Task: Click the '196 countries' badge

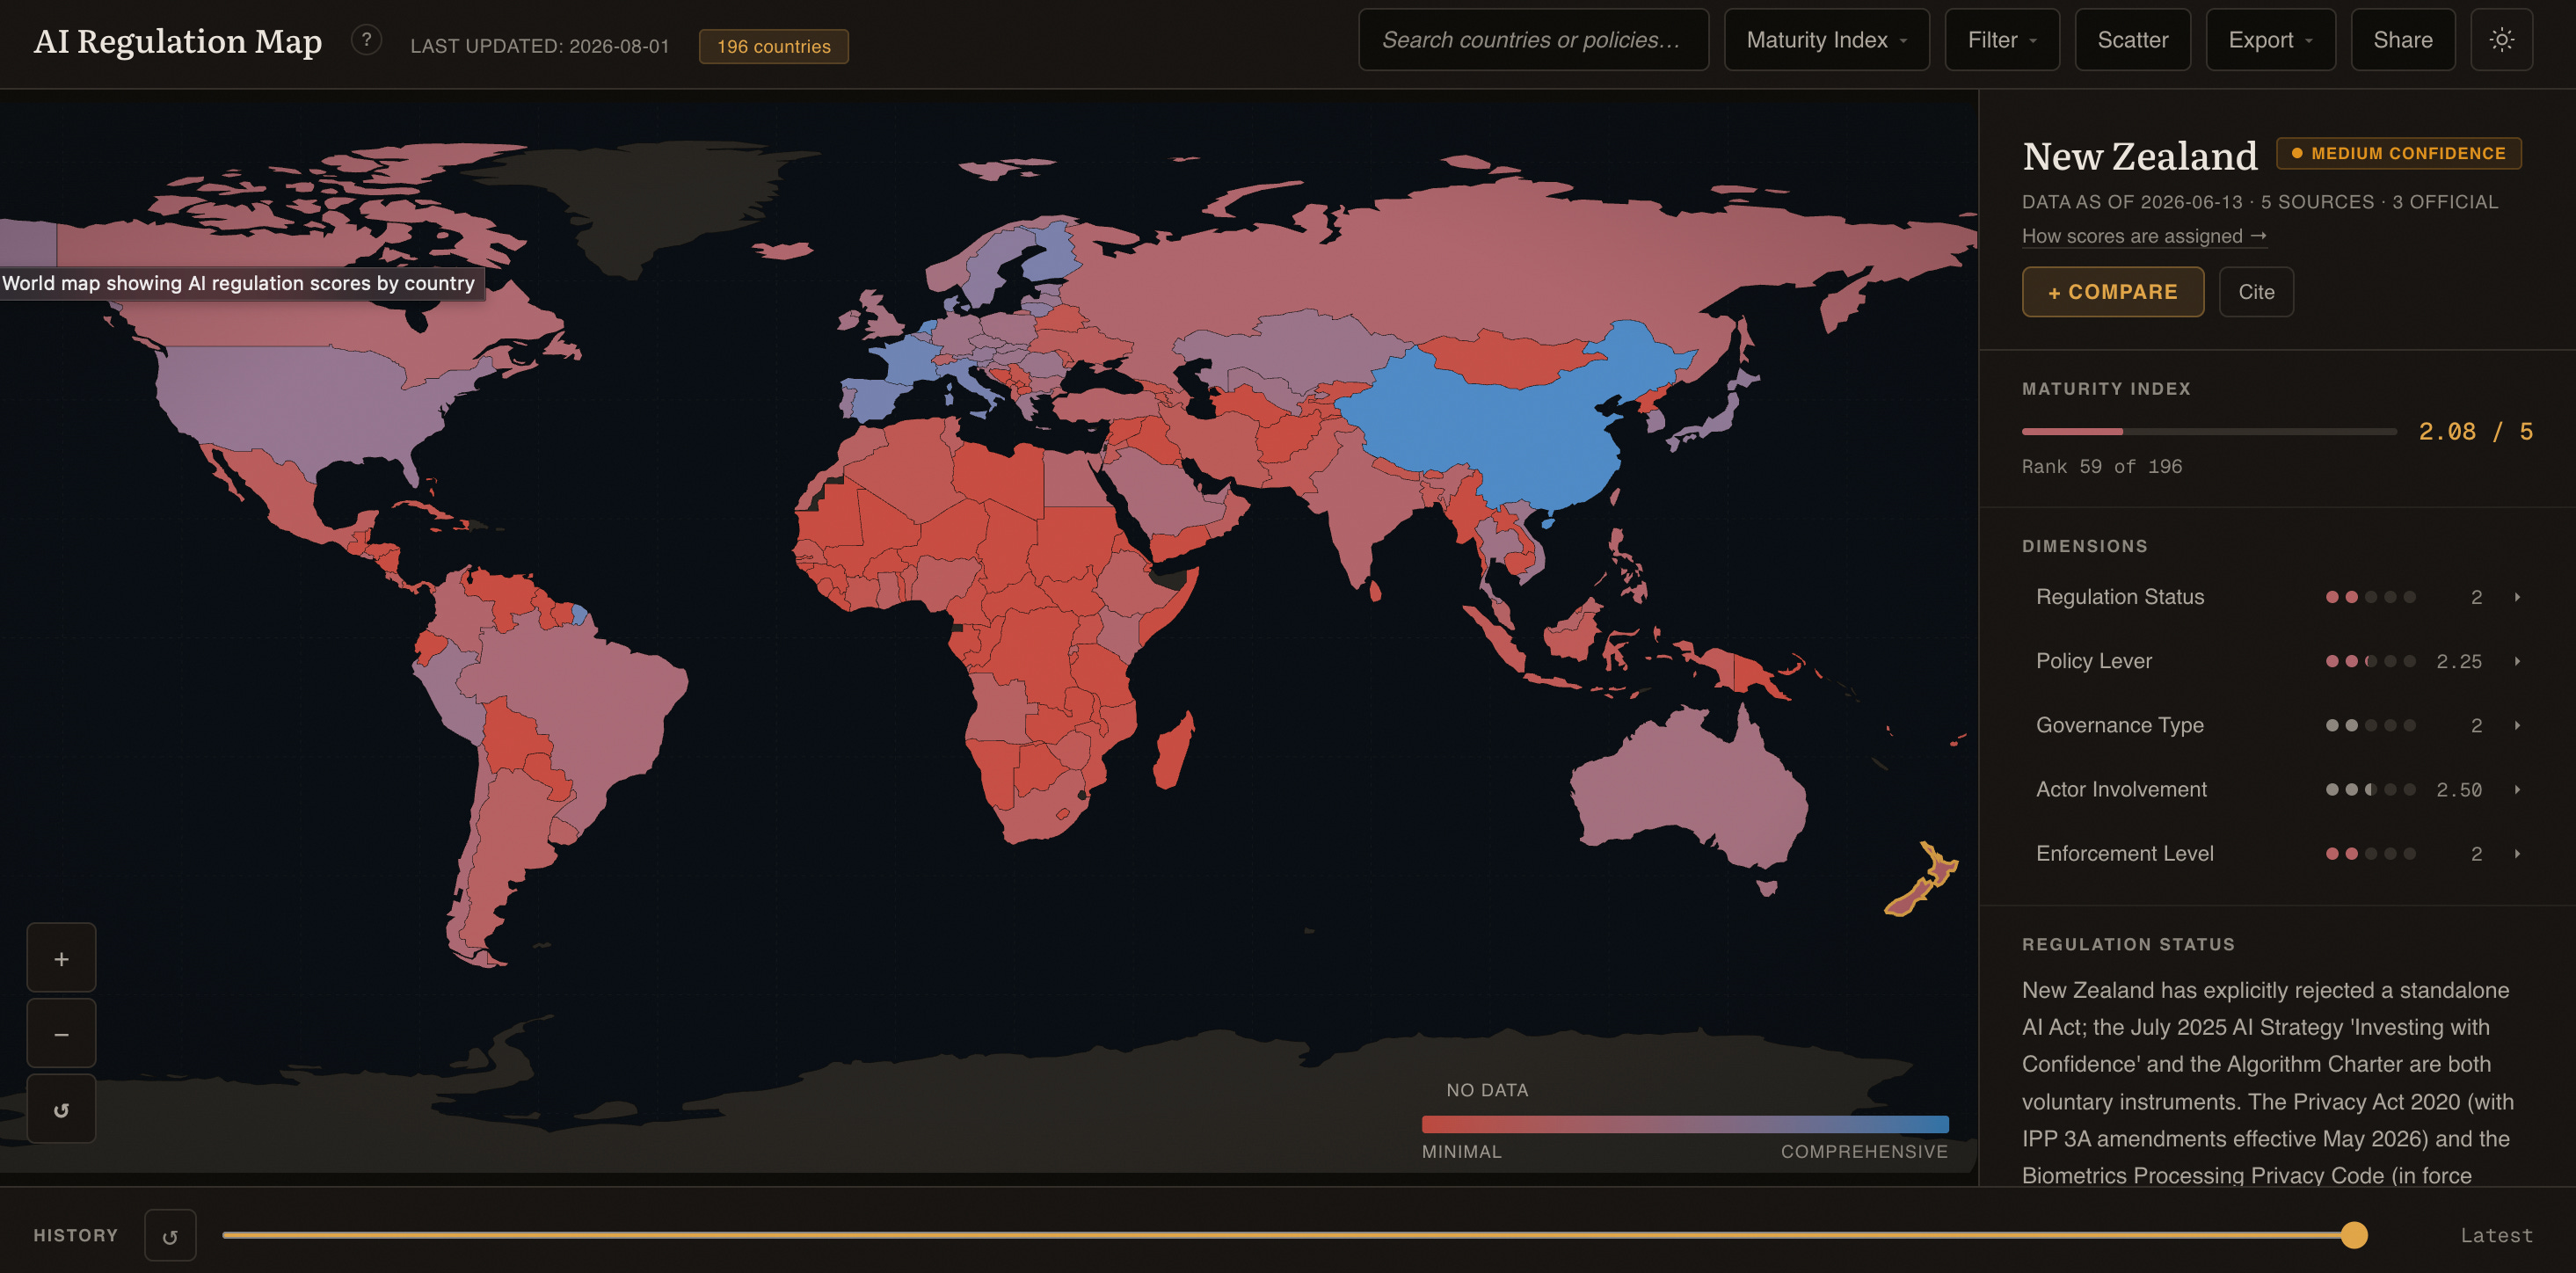Action: [x=773, y=46]
